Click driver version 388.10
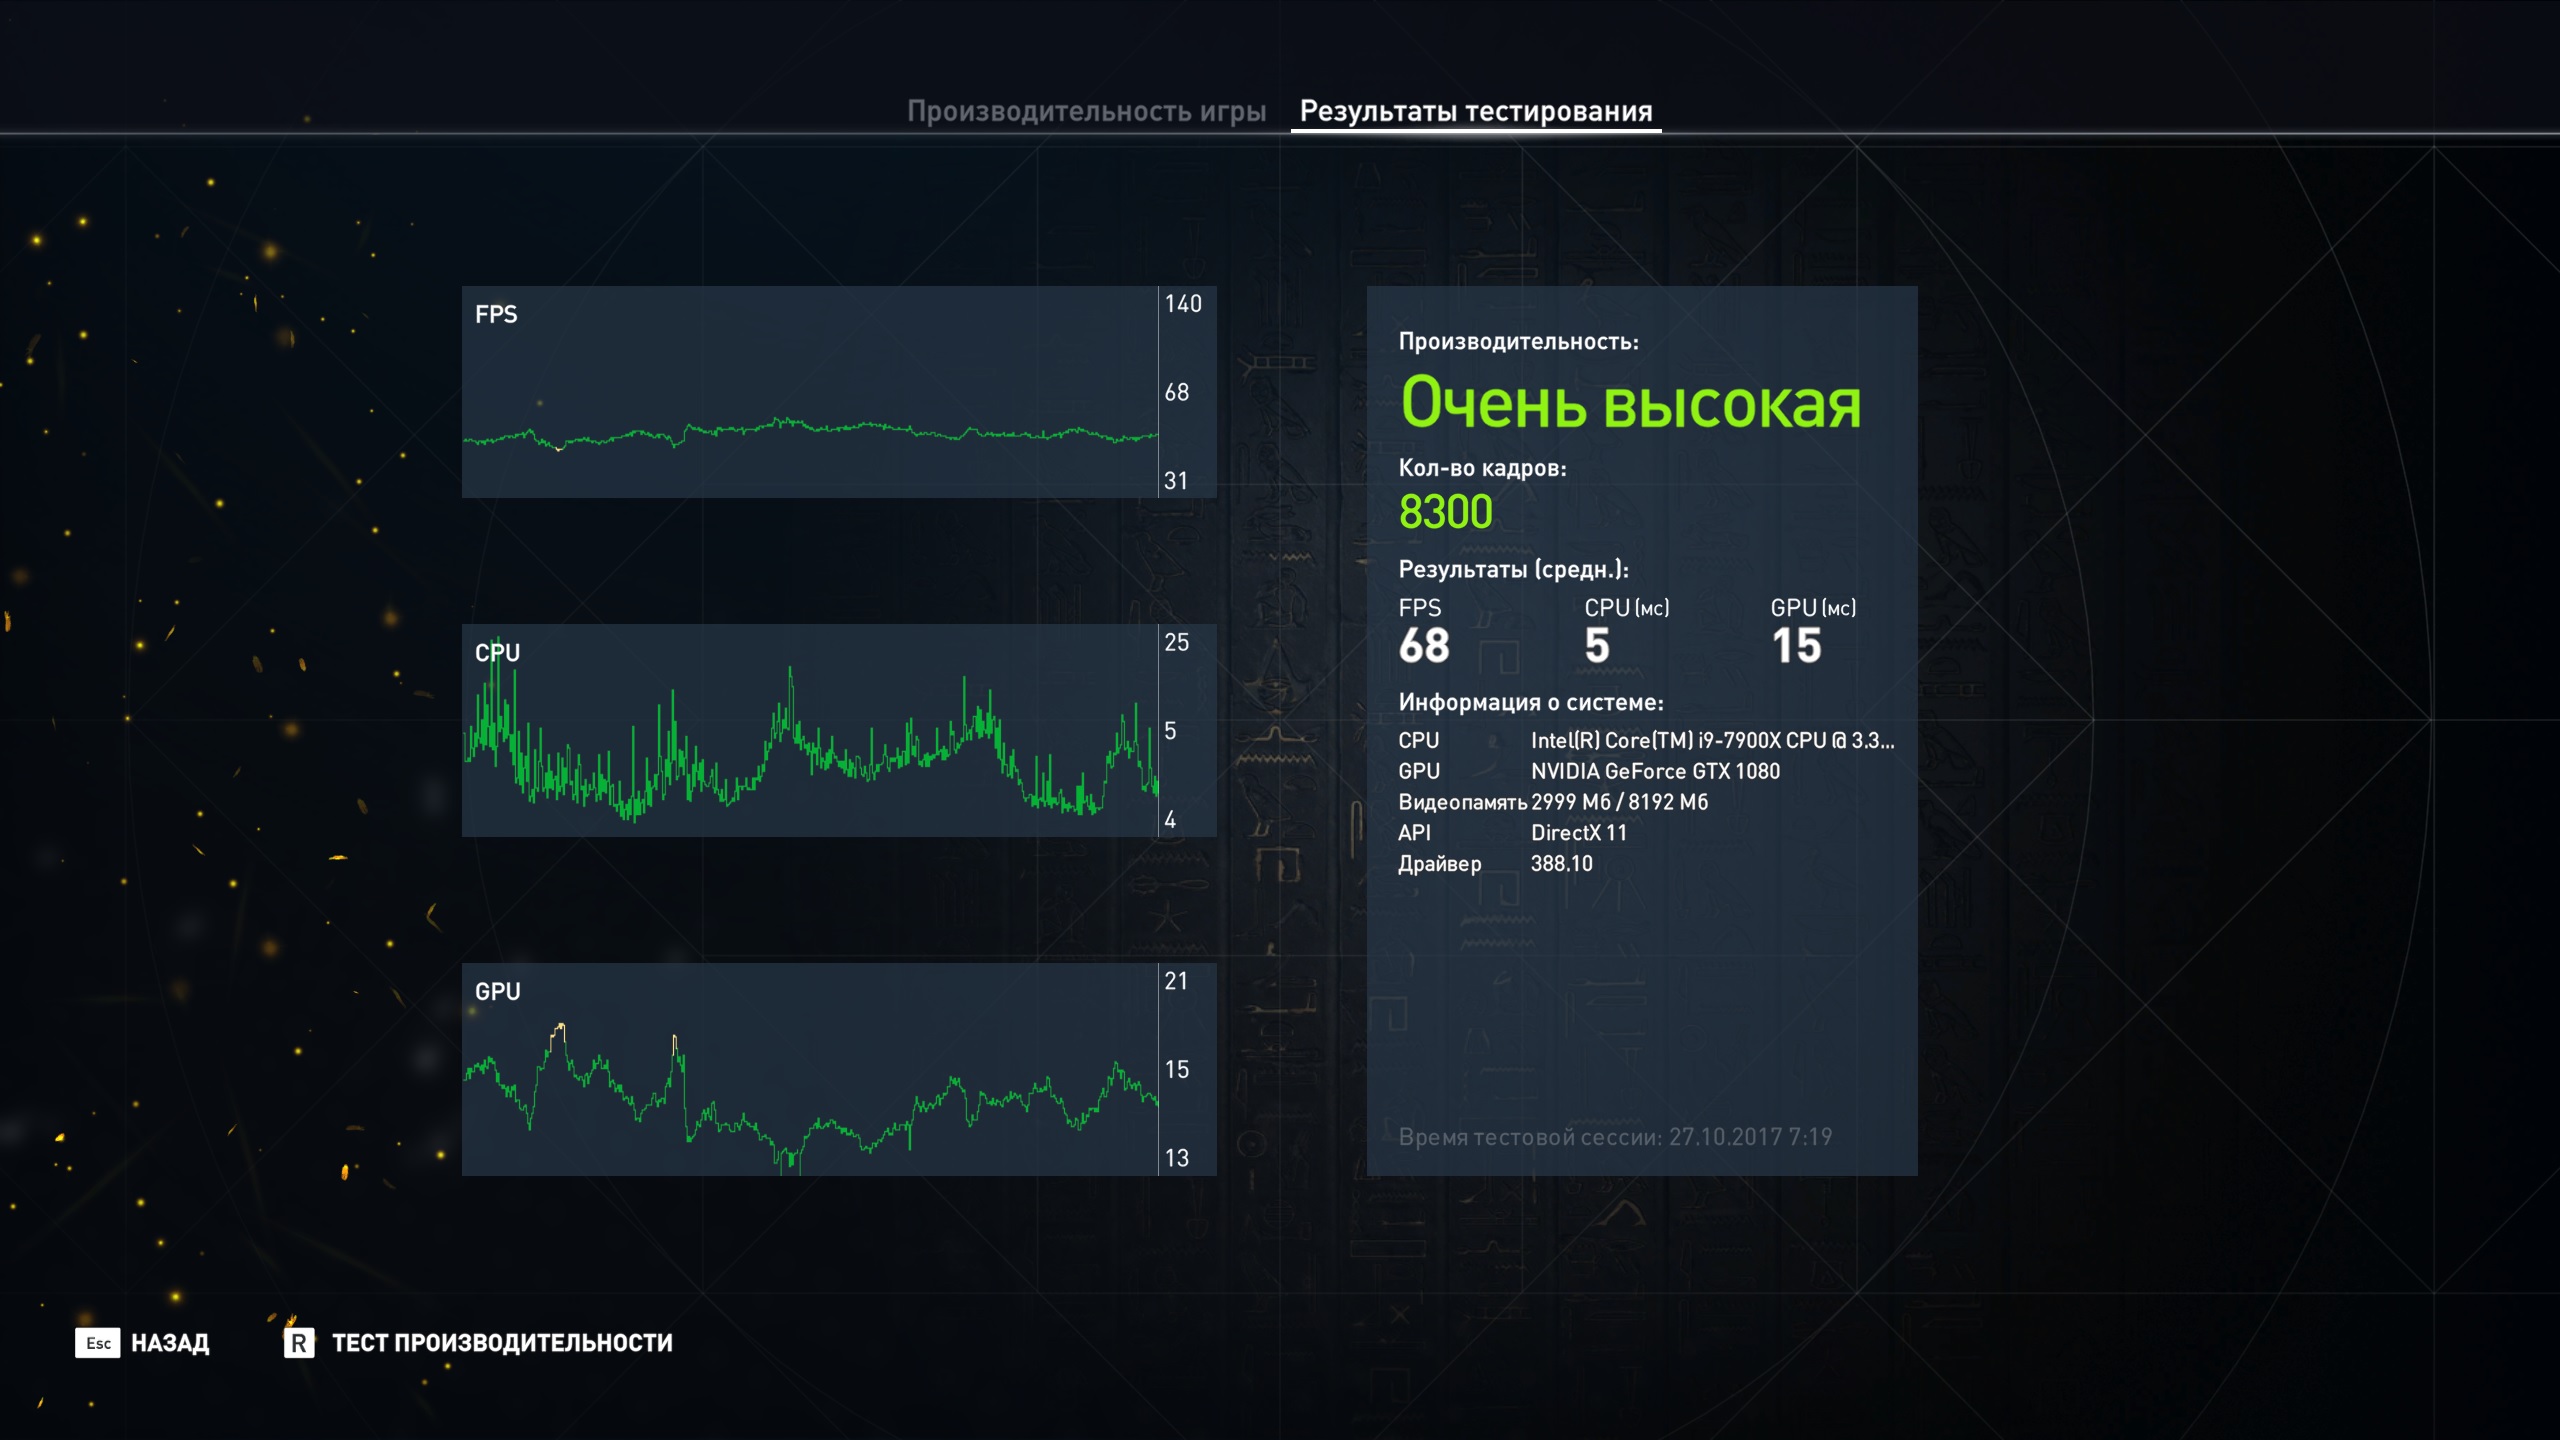Viewport: 2560px width, 1440px height. tap(1561, 864)
